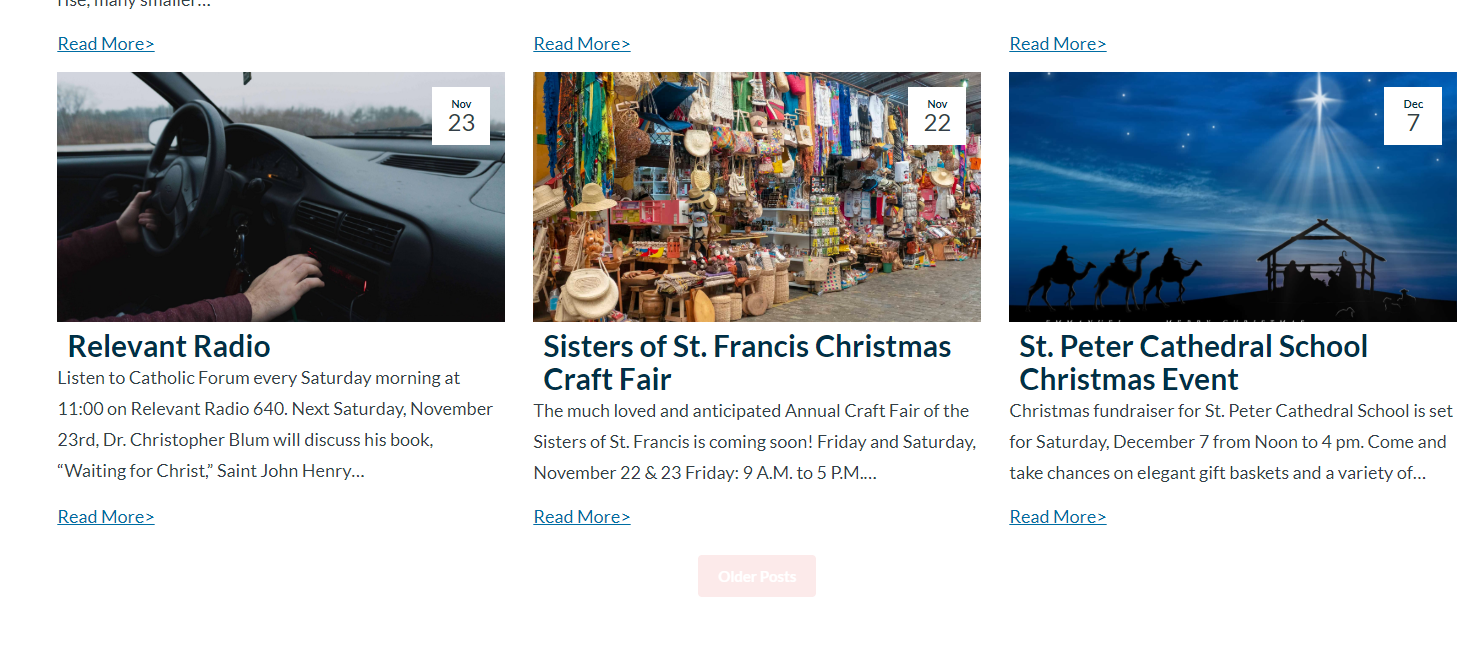1476x649 pixels.
Task: Click the Nov 22 date badge
Action: tap(937, 116)
